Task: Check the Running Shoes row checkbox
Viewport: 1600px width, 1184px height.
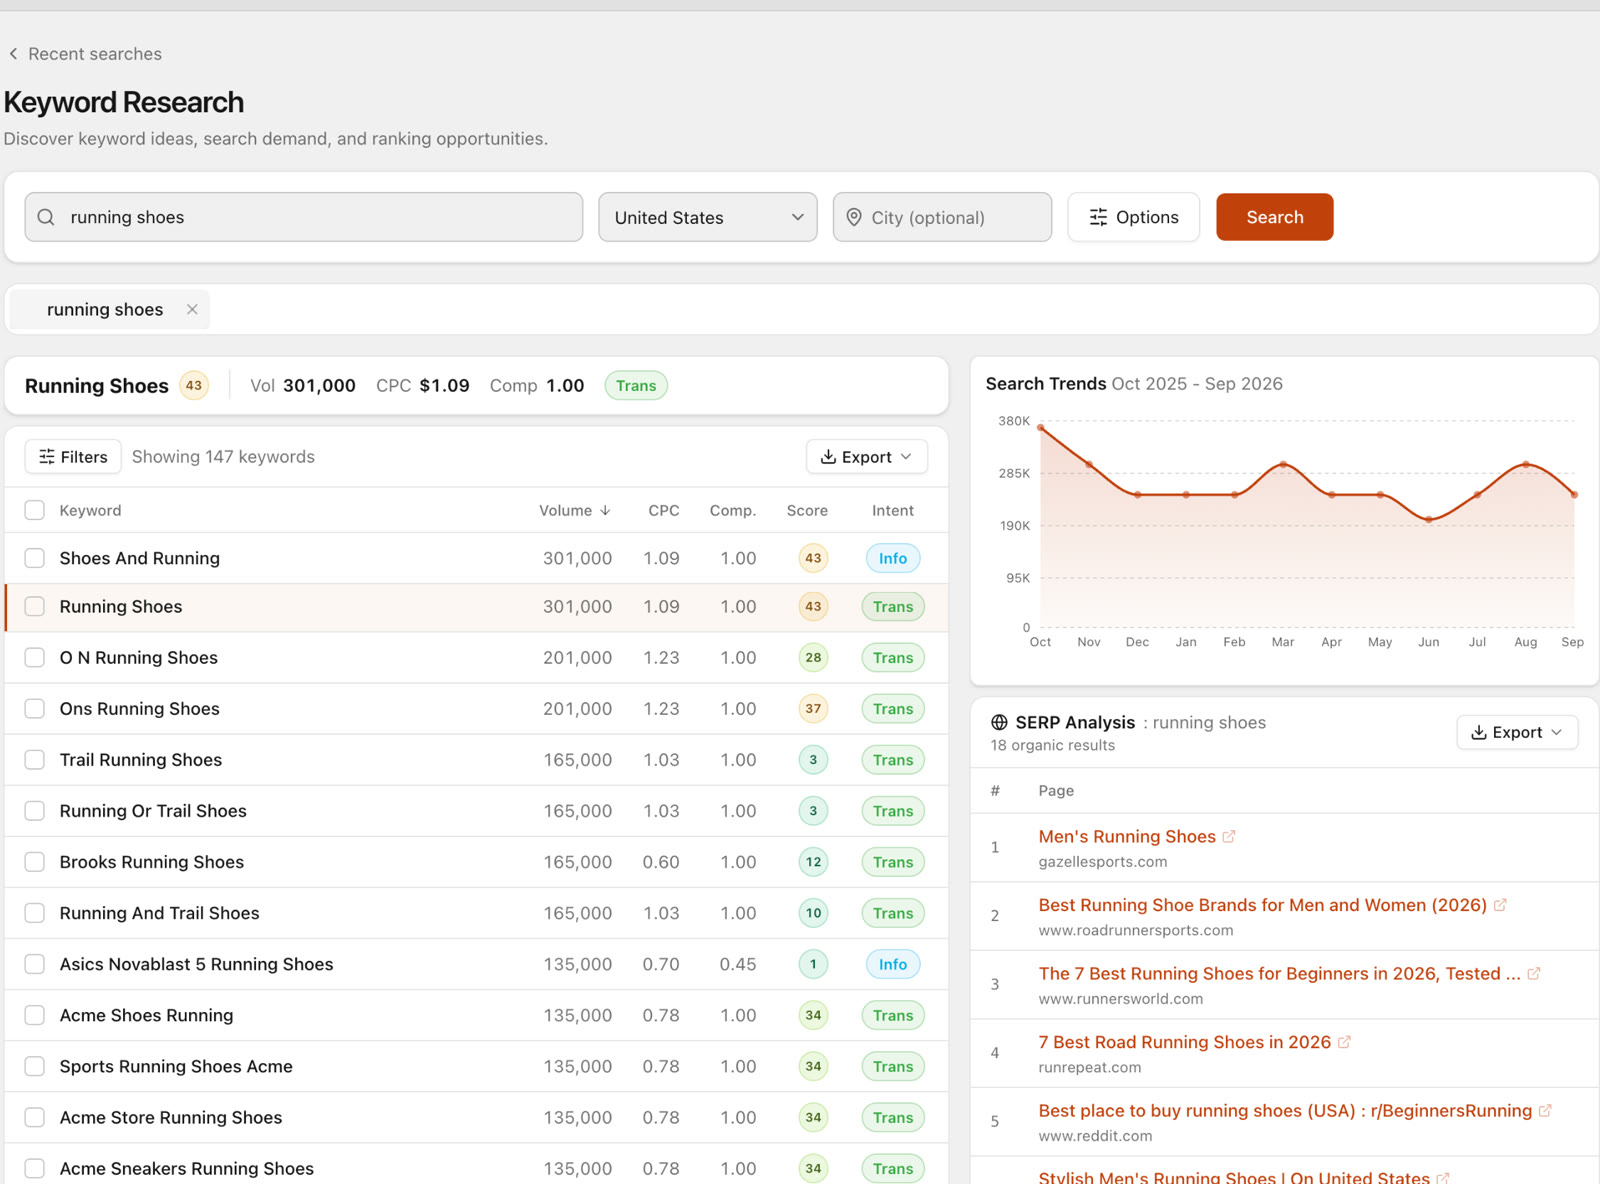Action: [35, 606]
